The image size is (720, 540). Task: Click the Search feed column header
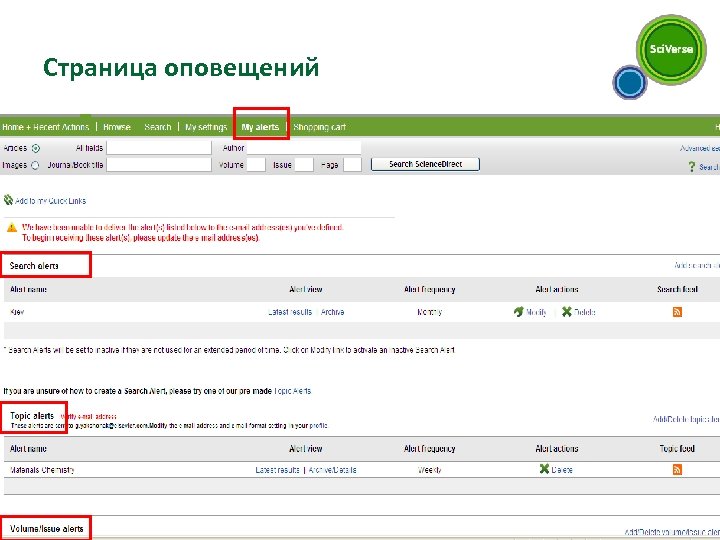677,289
